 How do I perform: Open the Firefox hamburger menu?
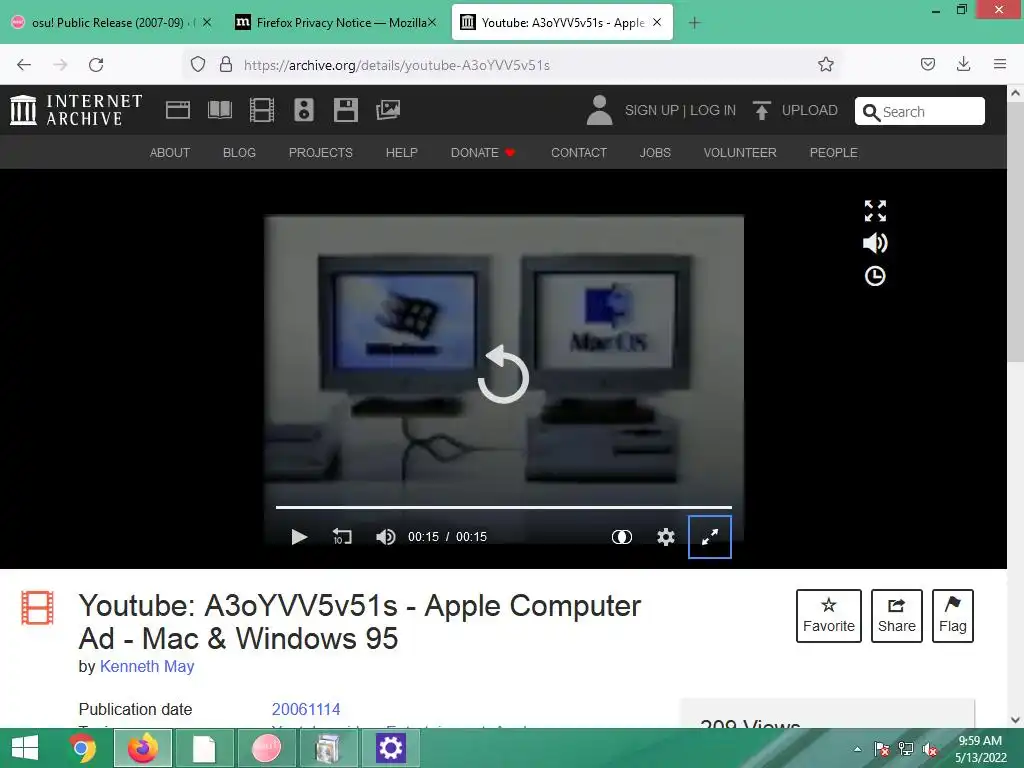coord(1000,64)
